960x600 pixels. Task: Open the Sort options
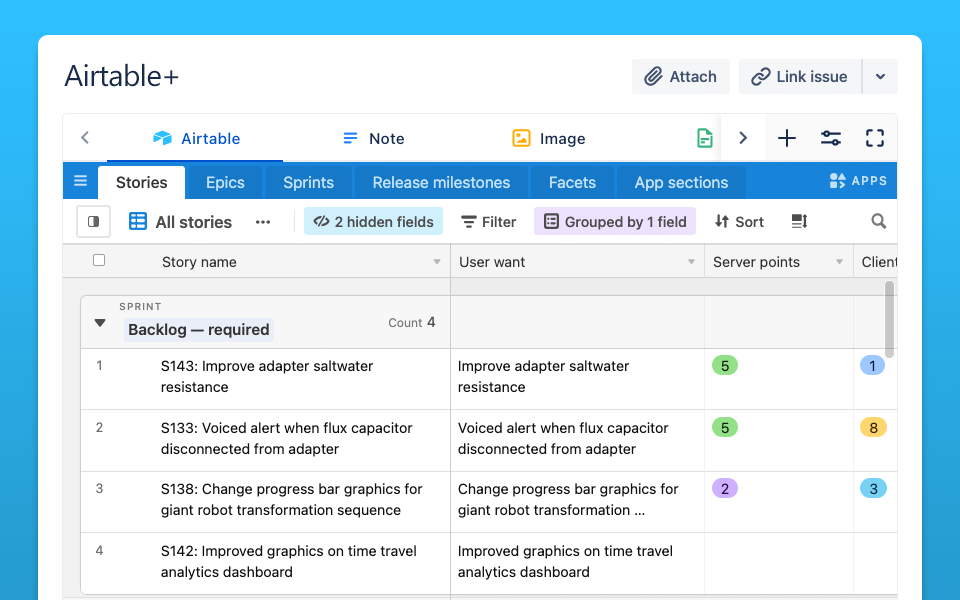739,222
